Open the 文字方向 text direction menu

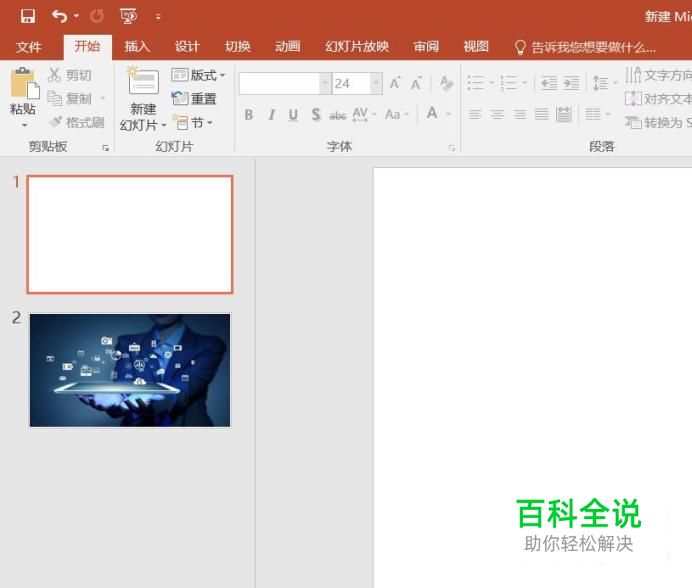tap(658, 75)
